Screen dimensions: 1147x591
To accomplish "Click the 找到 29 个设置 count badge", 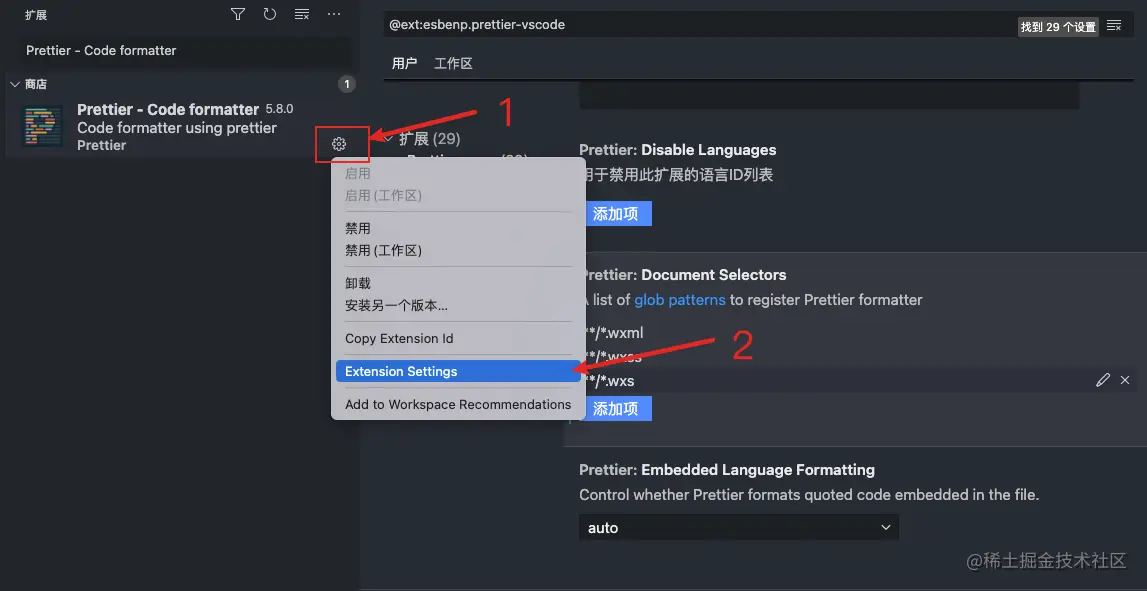I will pyautogui.click(x=1058, y=27).
